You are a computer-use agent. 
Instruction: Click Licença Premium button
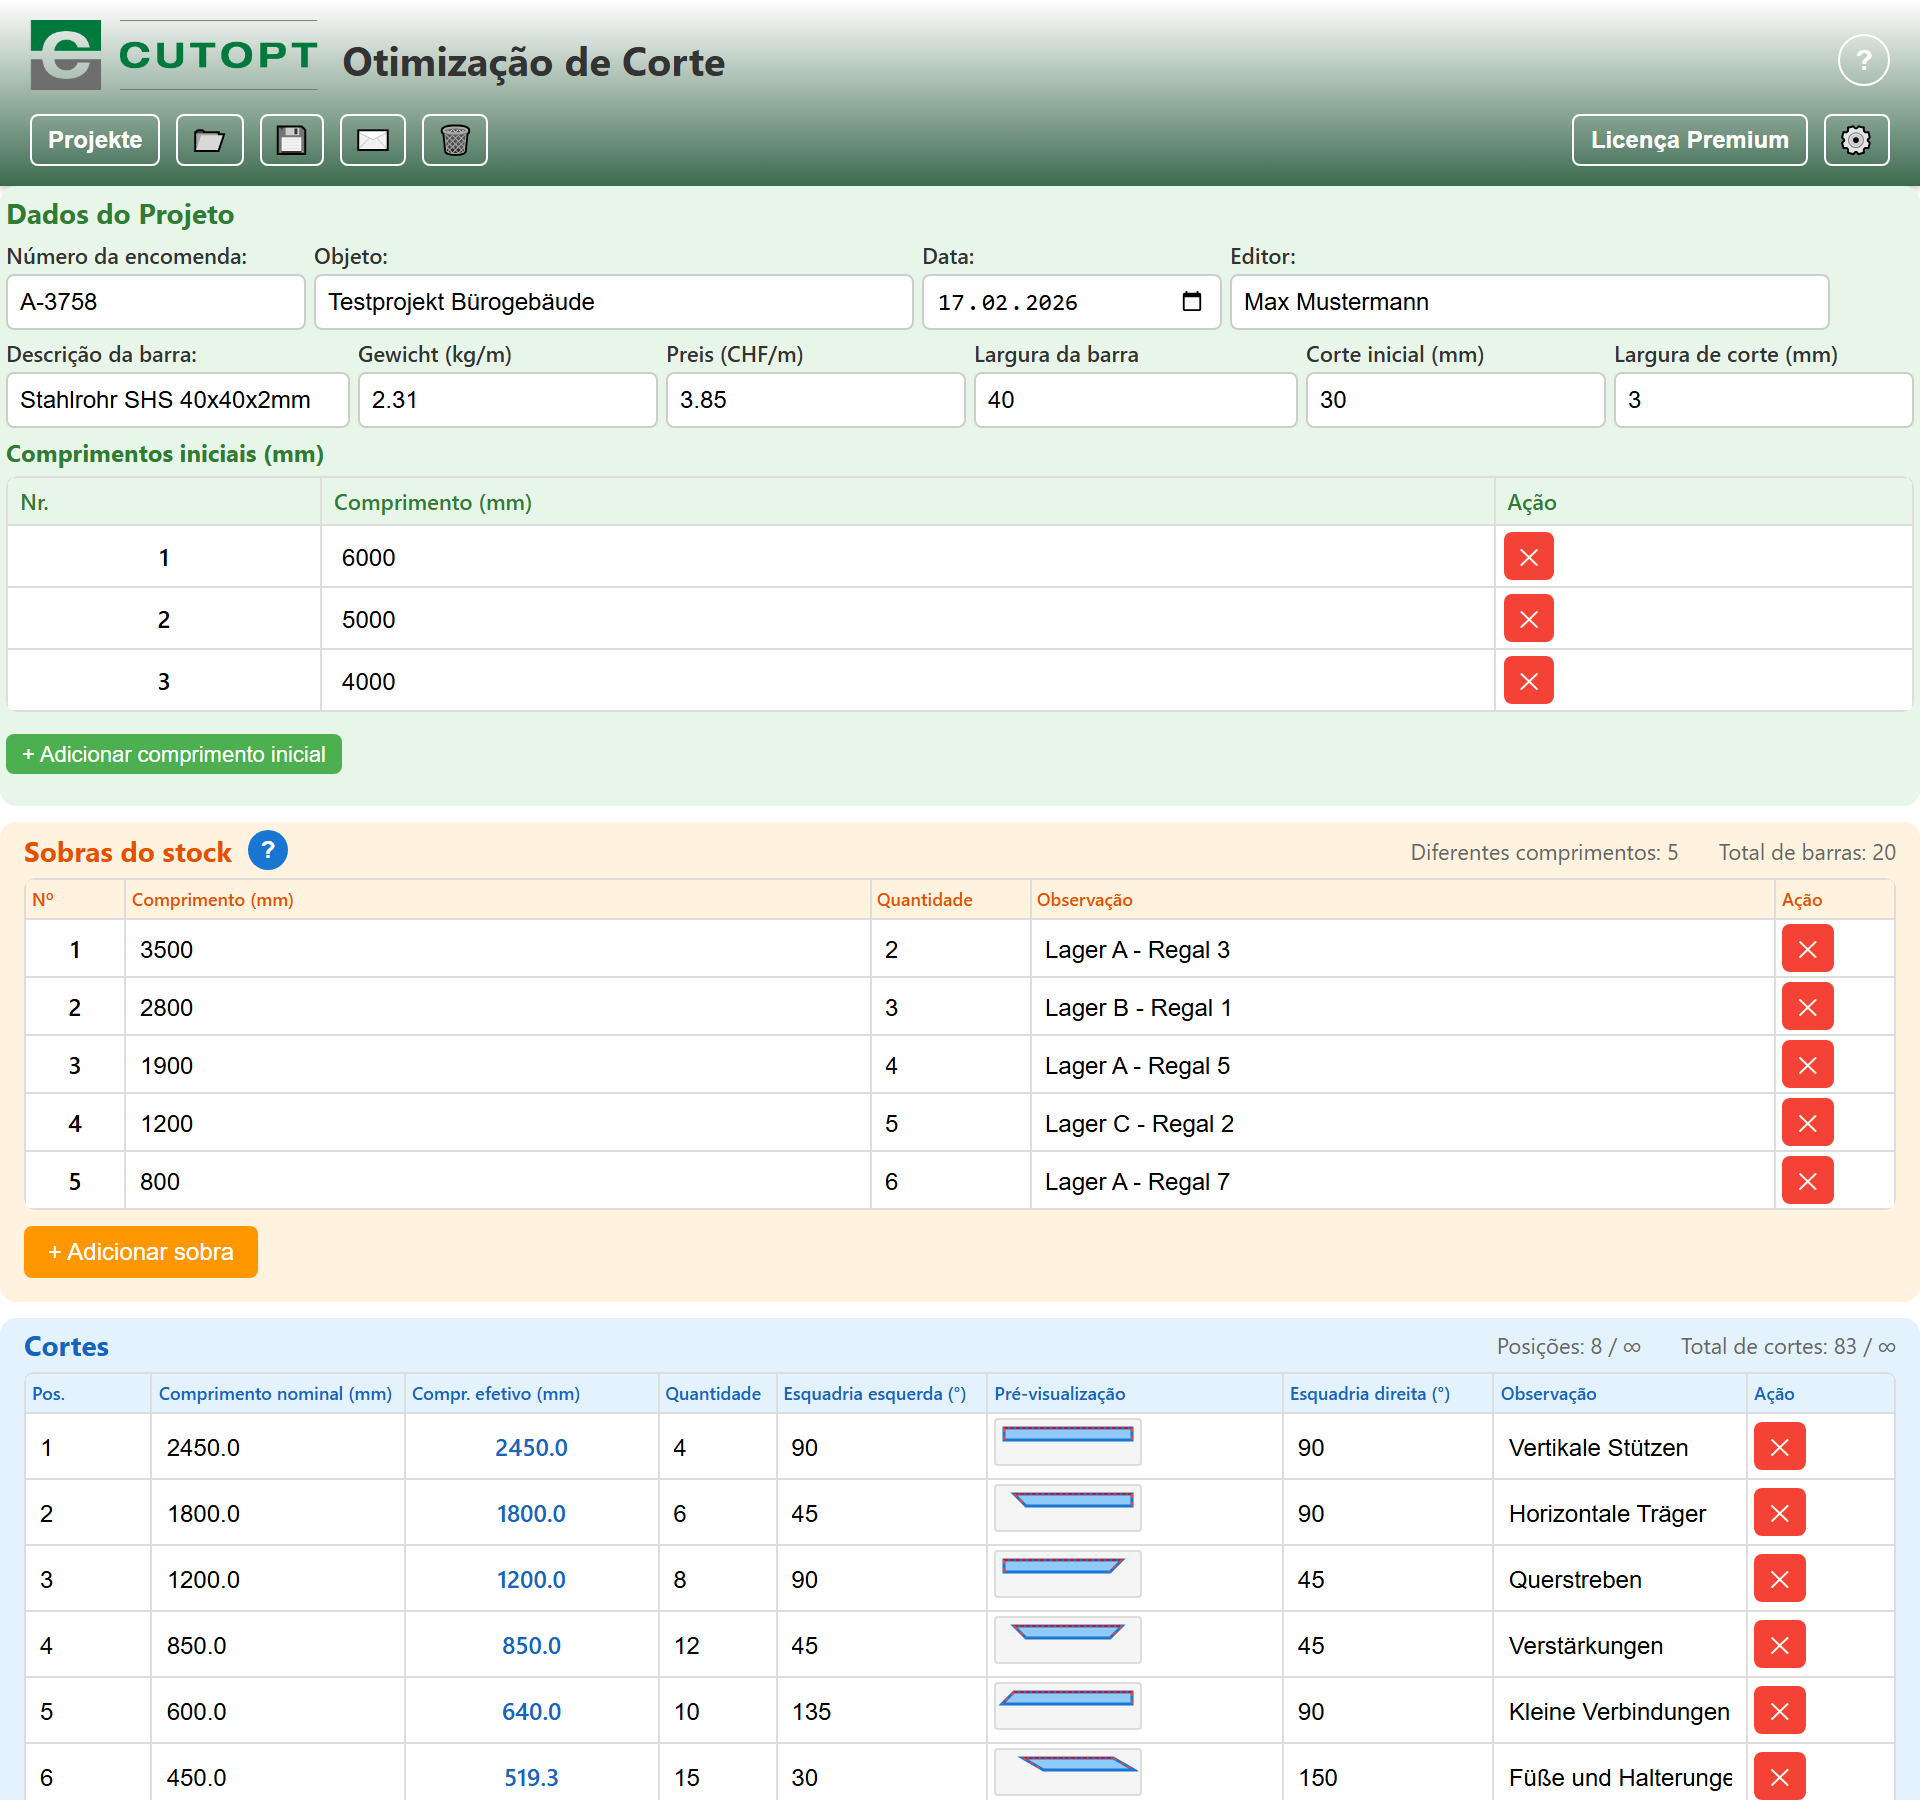pos(1689,140)
